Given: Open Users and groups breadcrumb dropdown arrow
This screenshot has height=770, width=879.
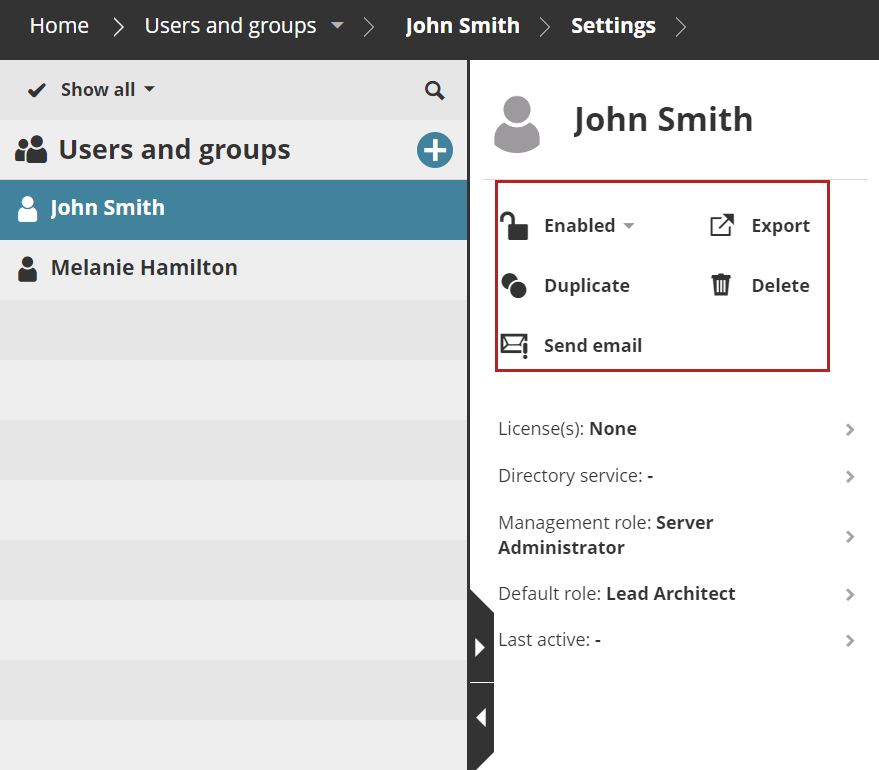Looking at the screenshot, I should (x=337, y=26).
